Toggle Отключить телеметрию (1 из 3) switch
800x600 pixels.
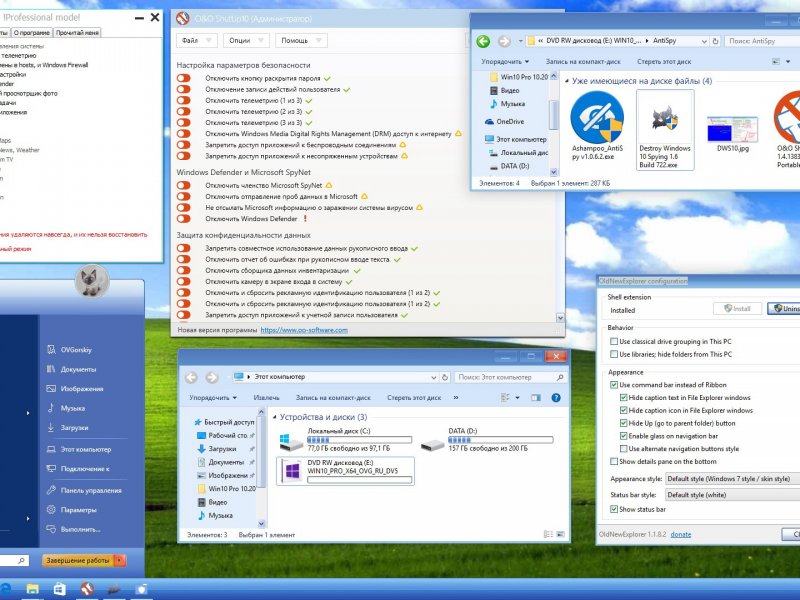184,101
